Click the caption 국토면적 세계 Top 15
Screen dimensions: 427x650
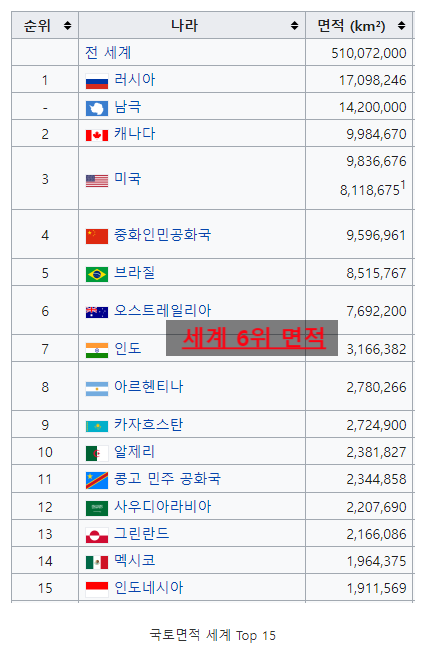point(213,635)
